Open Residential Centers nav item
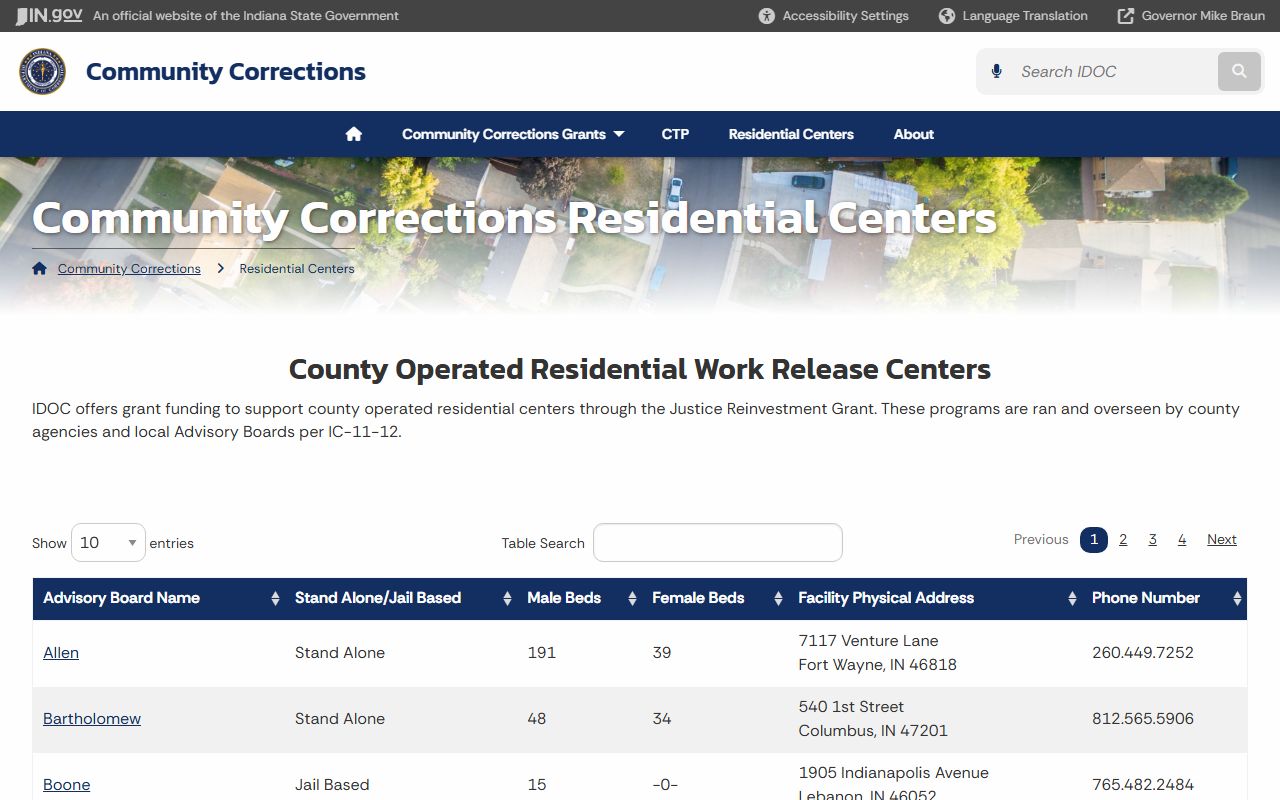The height and width of the screenshot is (800, 1280). coord(791,134)
